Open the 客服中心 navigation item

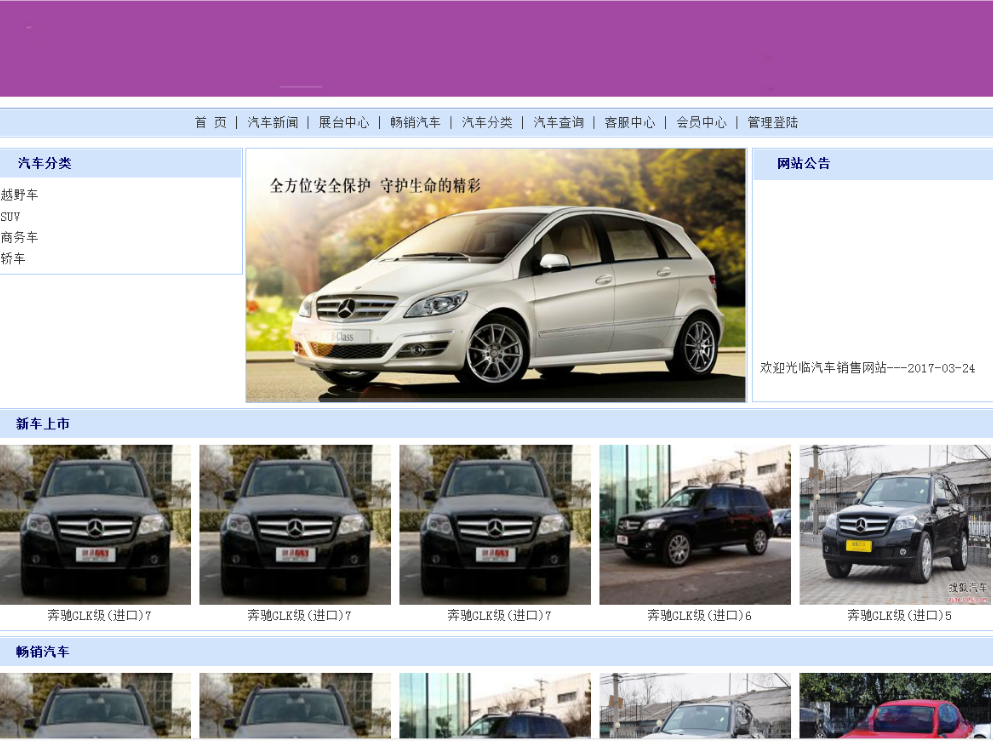pos(629,122)
